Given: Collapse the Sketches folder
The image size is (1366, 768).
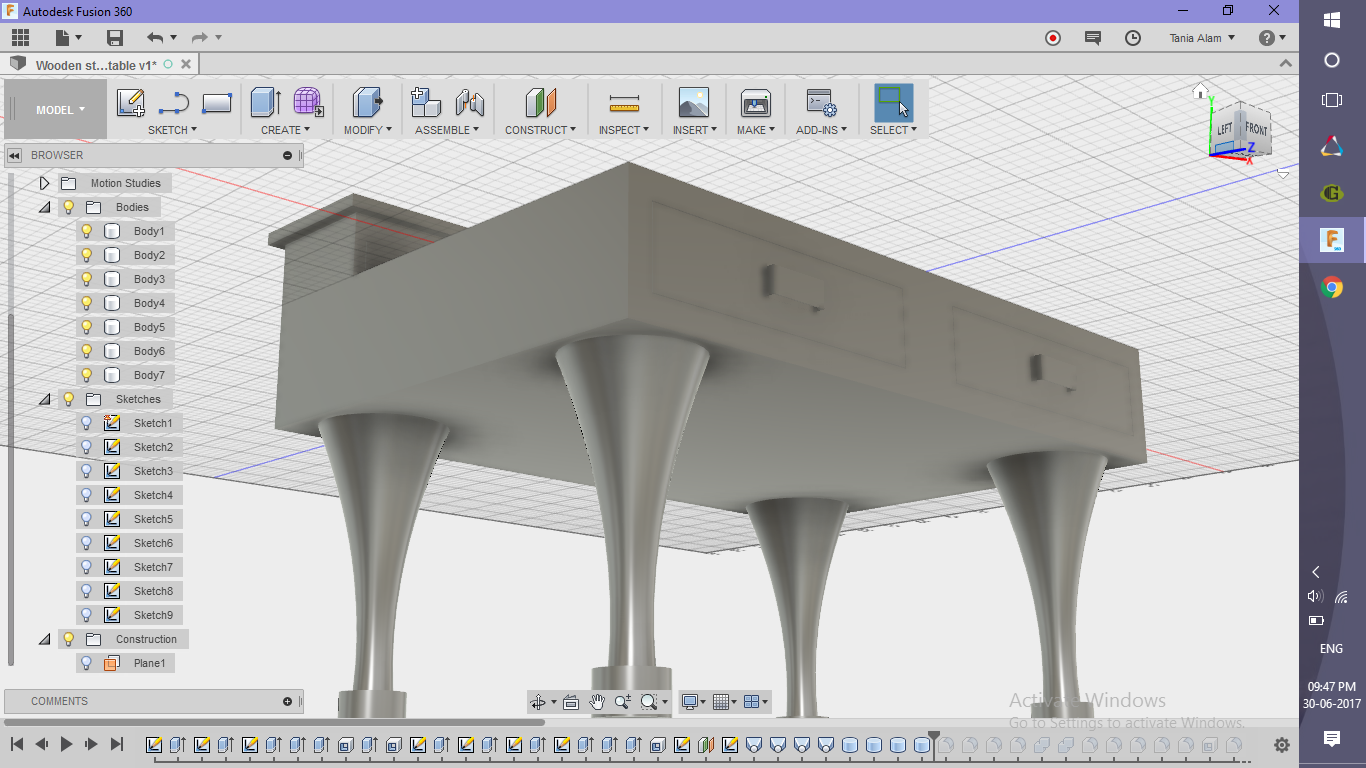Looking at the screenshot, I should pos(44,399).
